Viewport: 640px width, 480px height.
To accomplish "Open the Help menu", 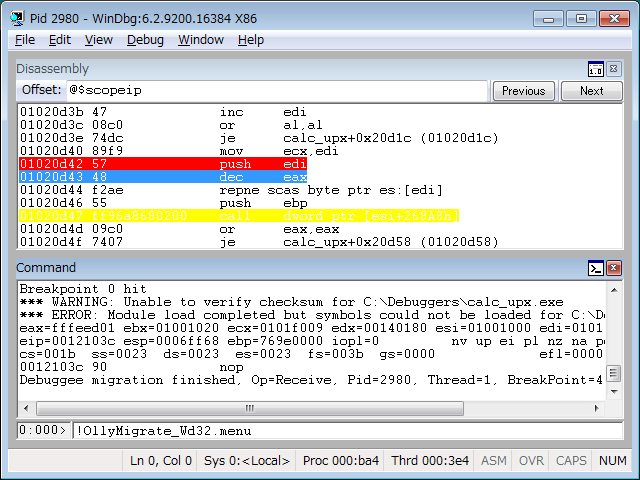I will [251, 40].
